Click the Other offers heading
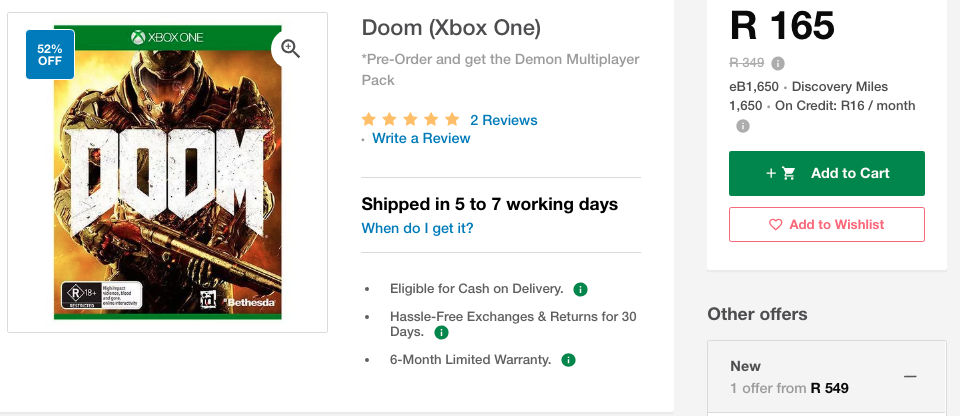Image resolution: width=960 pixels, height=416 pixels. coord(757,314)
